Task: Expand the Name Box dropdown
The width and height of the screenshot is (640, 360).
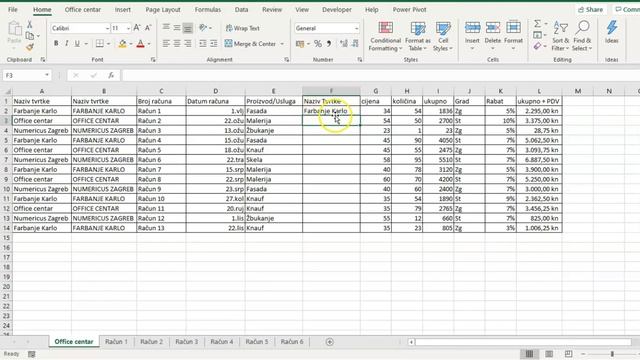Action: pyautogui.click(x=47, y=75)
